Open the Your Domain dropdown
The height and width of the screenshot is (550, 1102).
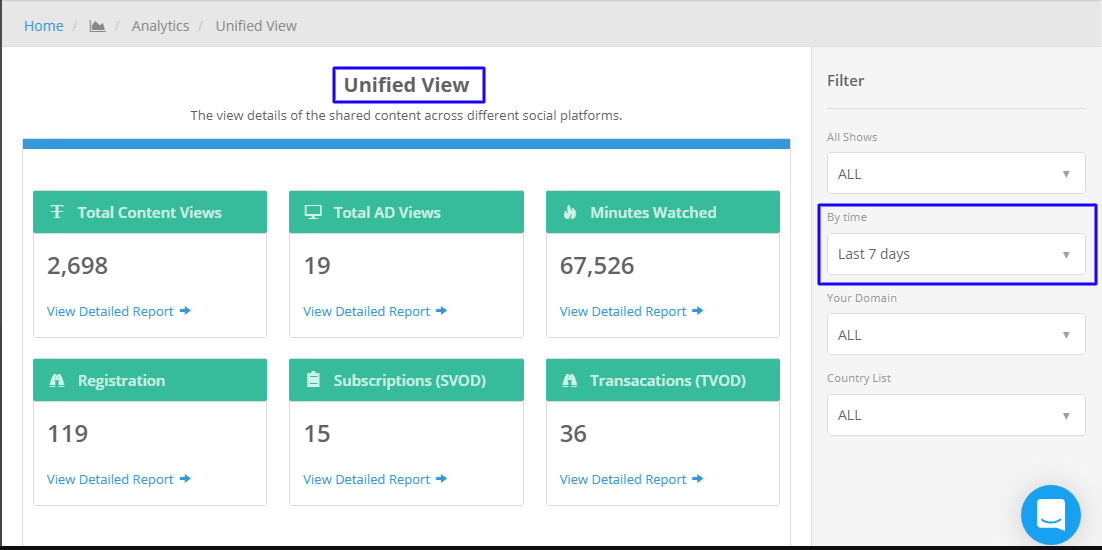pyautogui.click(x=956, y=334)
